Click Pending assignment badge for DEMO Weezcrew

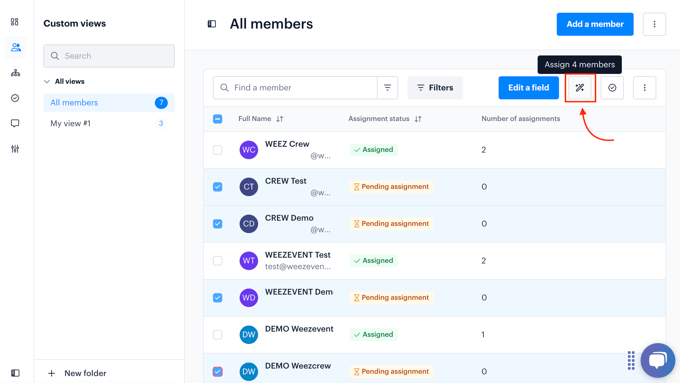click(x=391, y=372)
